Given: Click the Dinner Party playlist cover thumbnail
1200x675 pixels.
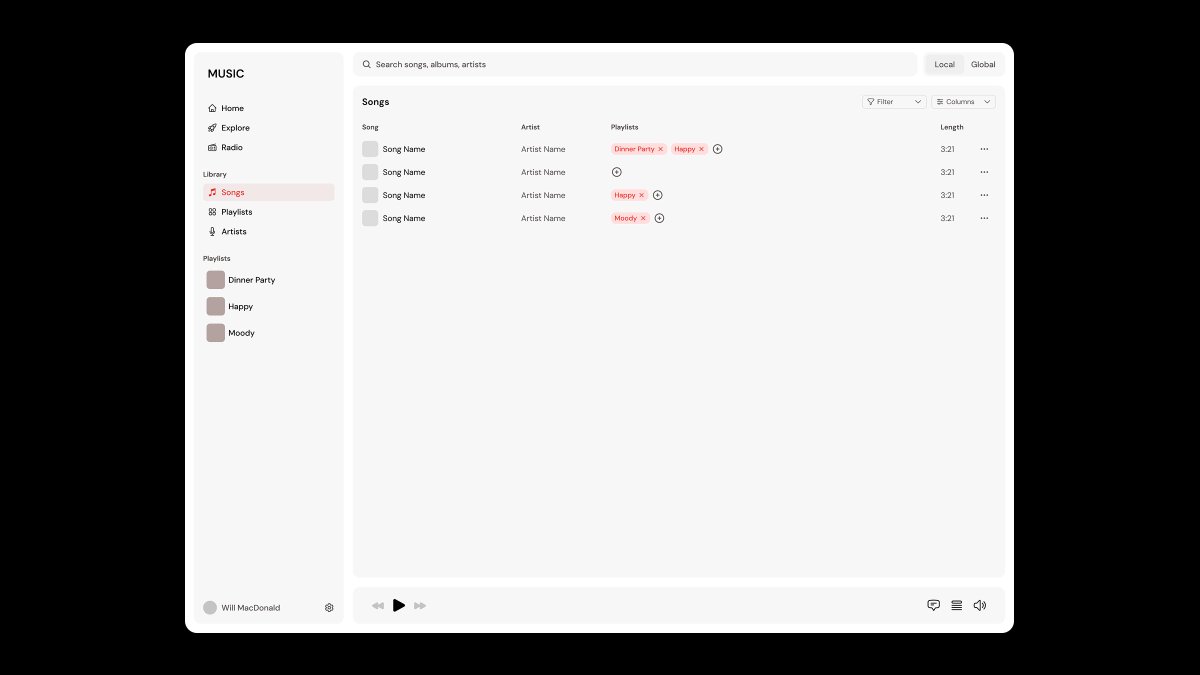Looking at the screenshot, I should pos(216,280).
